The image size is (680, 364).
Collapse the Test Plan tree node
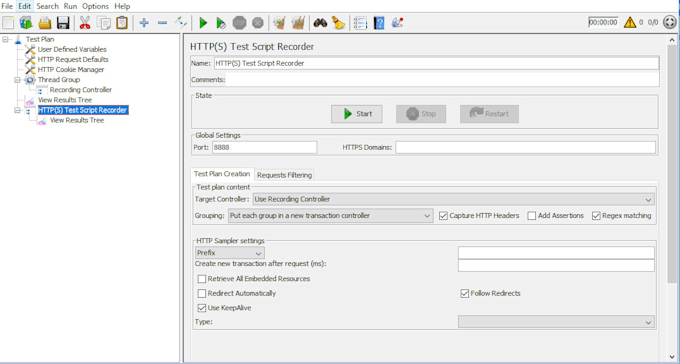(x=5, y=39)
